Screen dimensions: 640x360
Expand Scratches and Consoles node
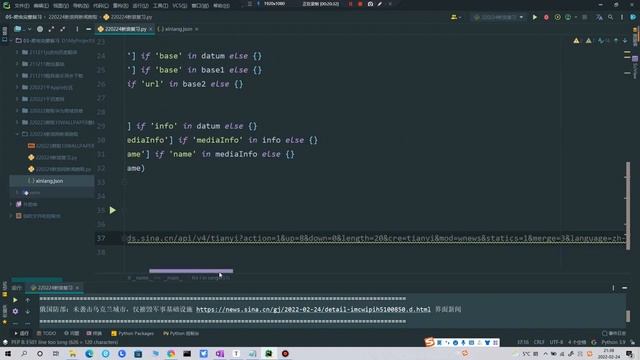coord(11,216)
